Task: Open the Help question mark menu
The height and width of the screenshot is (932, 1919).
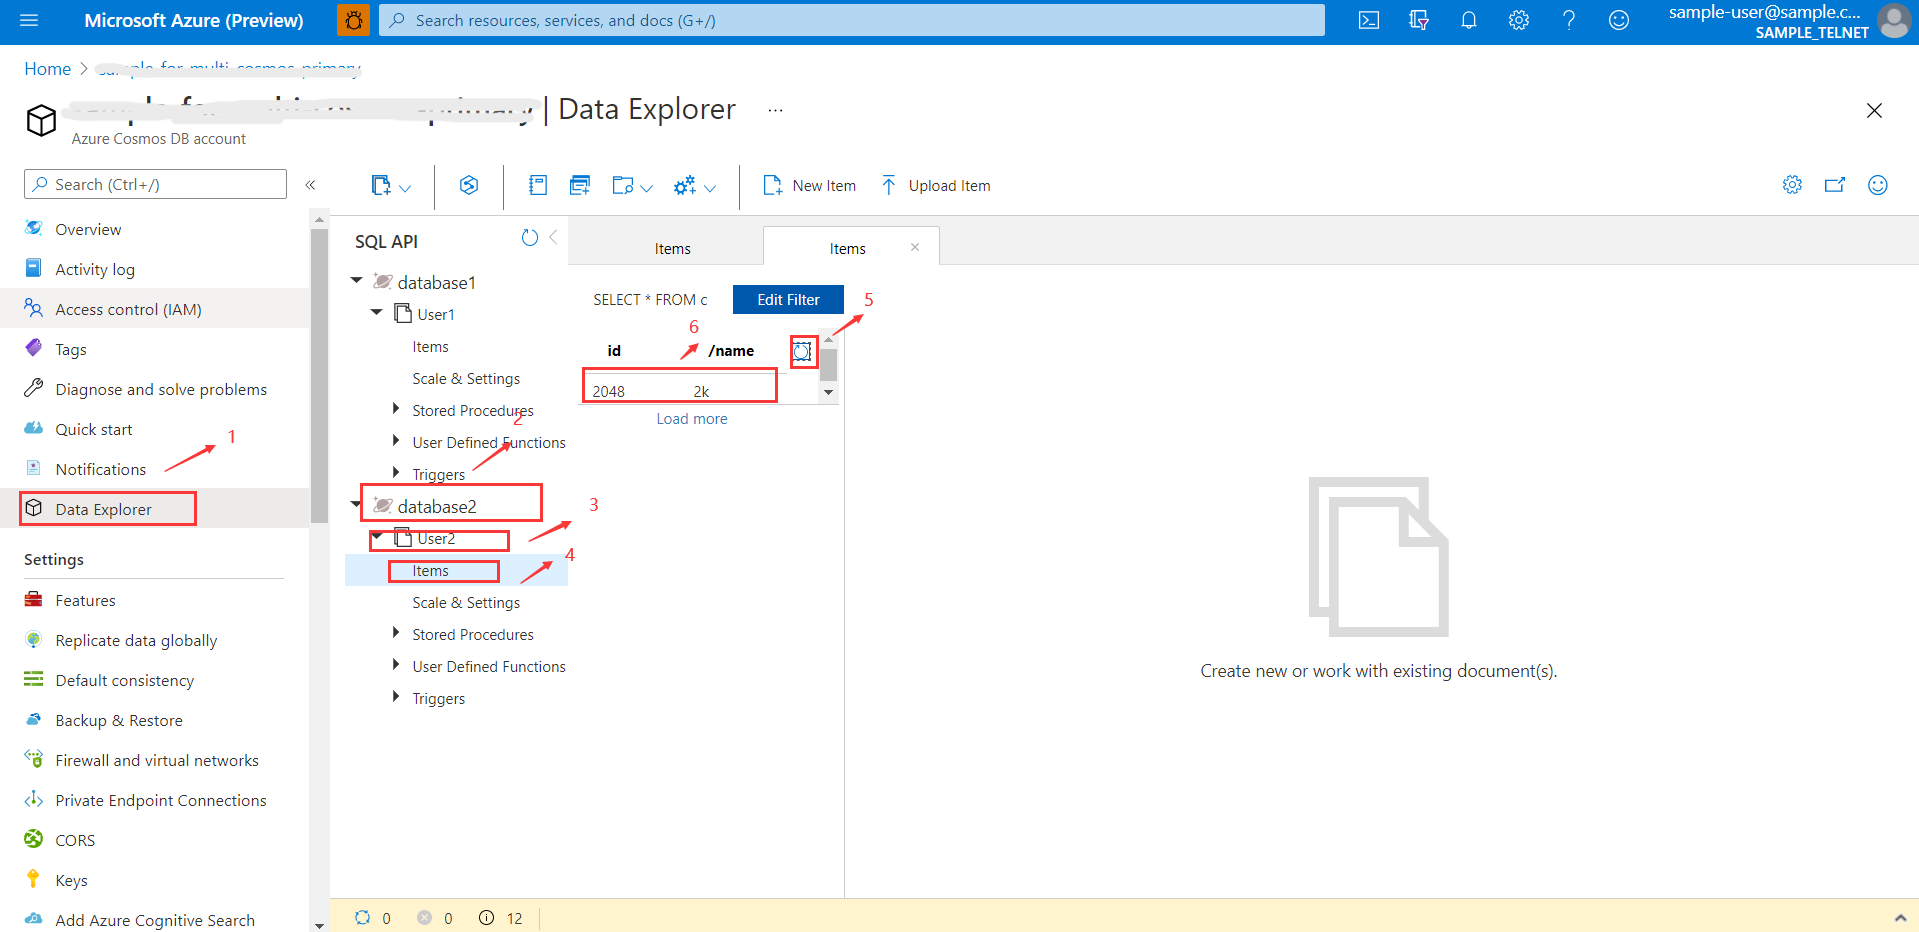Action: point(1569,20)
